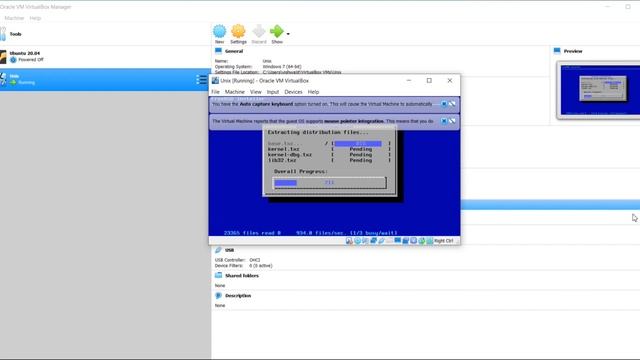
Task: Open Input menu in Unix VM window
Action: pos(273,92)
